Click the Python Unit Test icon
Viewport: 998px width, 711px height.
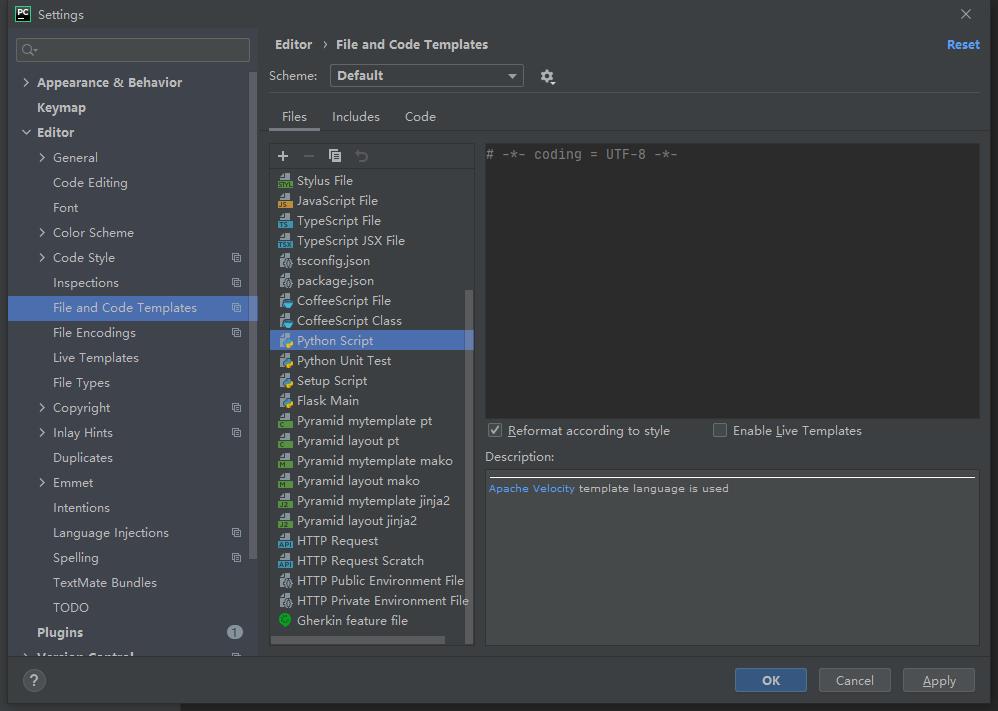[x=285, y=361]
